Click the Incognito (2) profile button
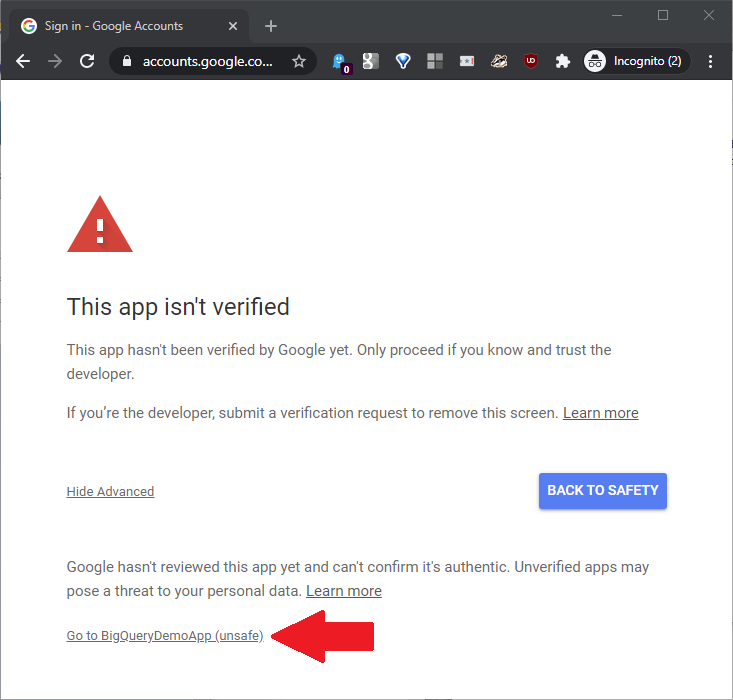This screenshot has height=700, width=733. pyautogui.click(x=637, y=61)
